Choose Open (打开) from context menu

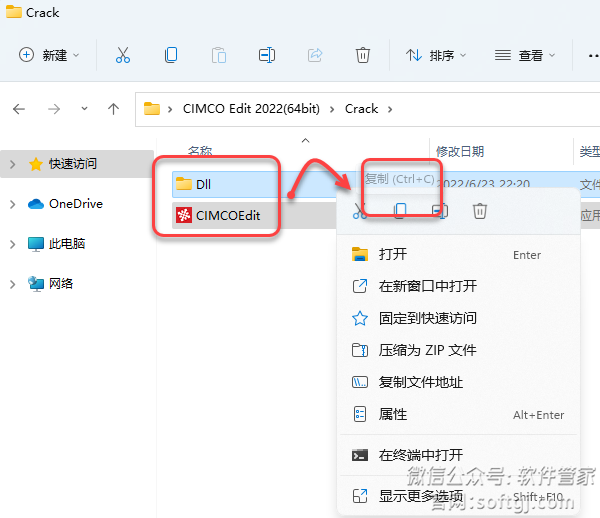[459, 254]
